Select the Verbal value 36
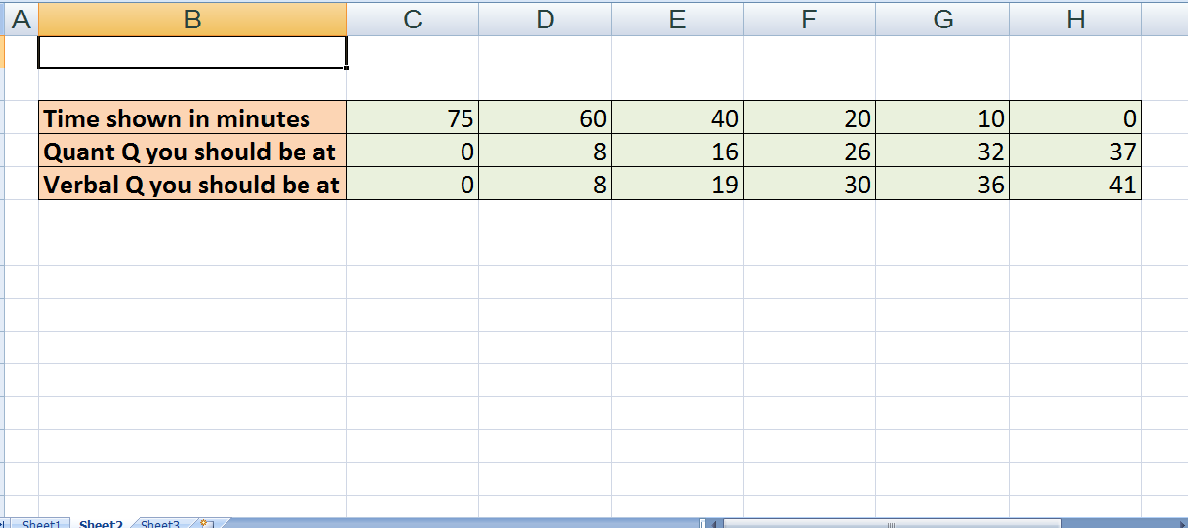This screenshot has width=1188, height=528. pos(943,183)
